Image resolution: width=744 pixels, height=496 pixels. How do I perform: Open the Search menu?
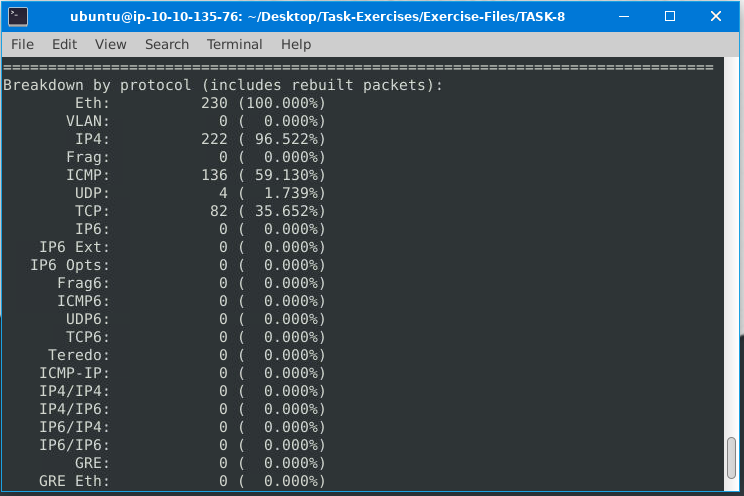(166, 44)
